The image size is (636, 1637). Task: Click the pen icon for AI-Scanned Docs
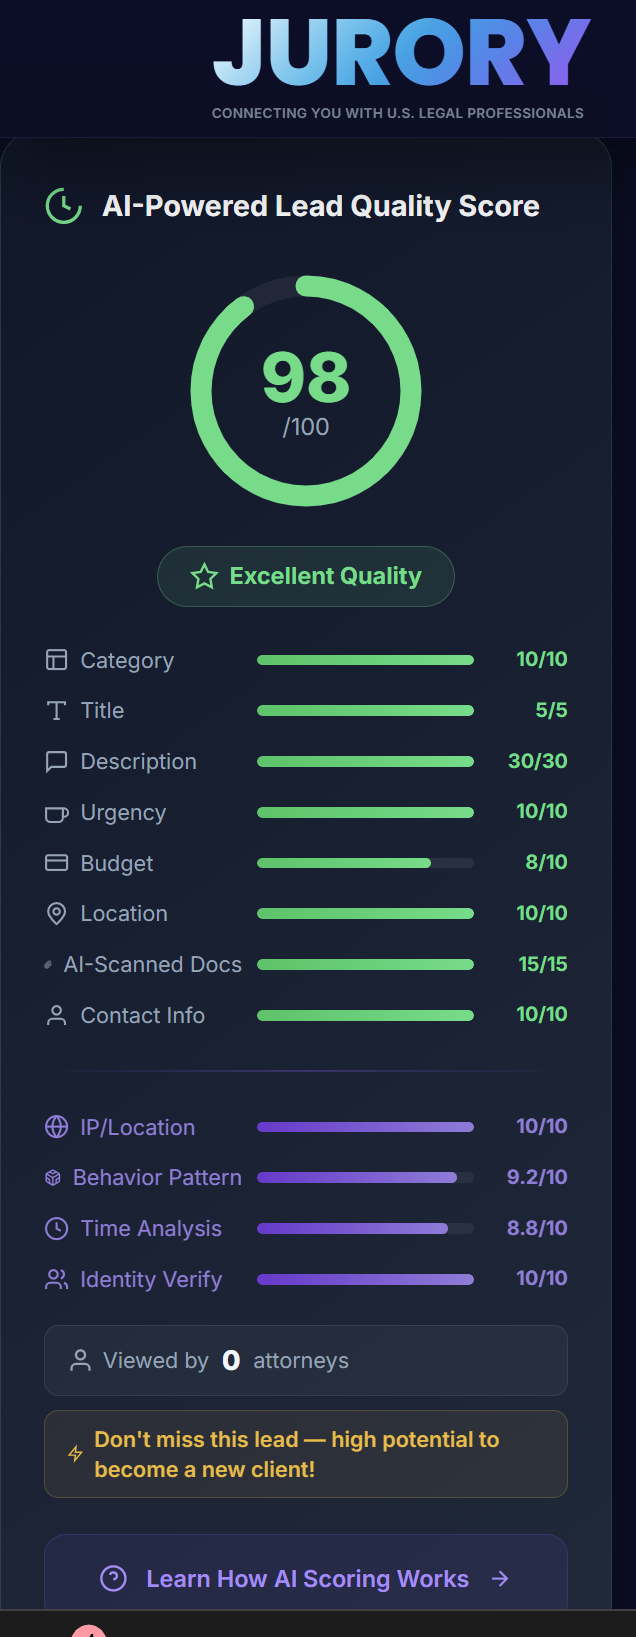coord(47,964)
